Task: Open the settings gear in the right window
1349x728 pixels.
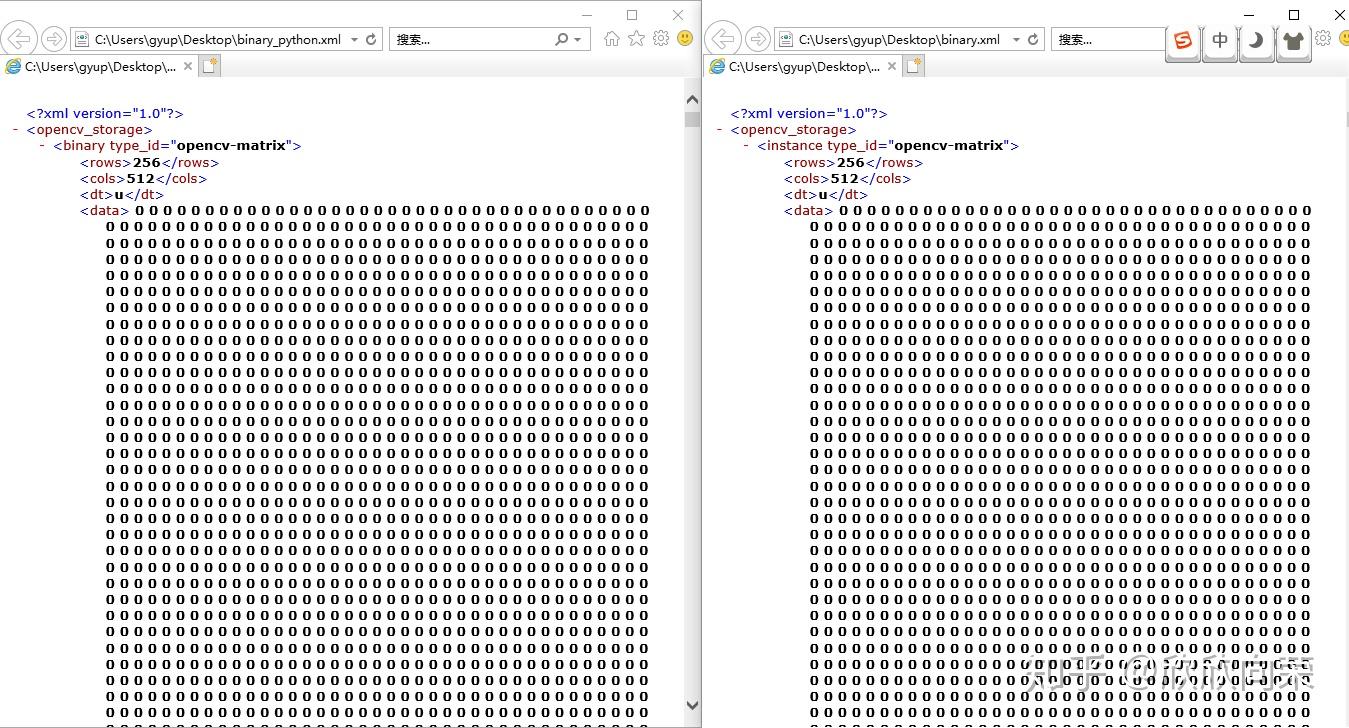Action: click(x=1323, y=38)
